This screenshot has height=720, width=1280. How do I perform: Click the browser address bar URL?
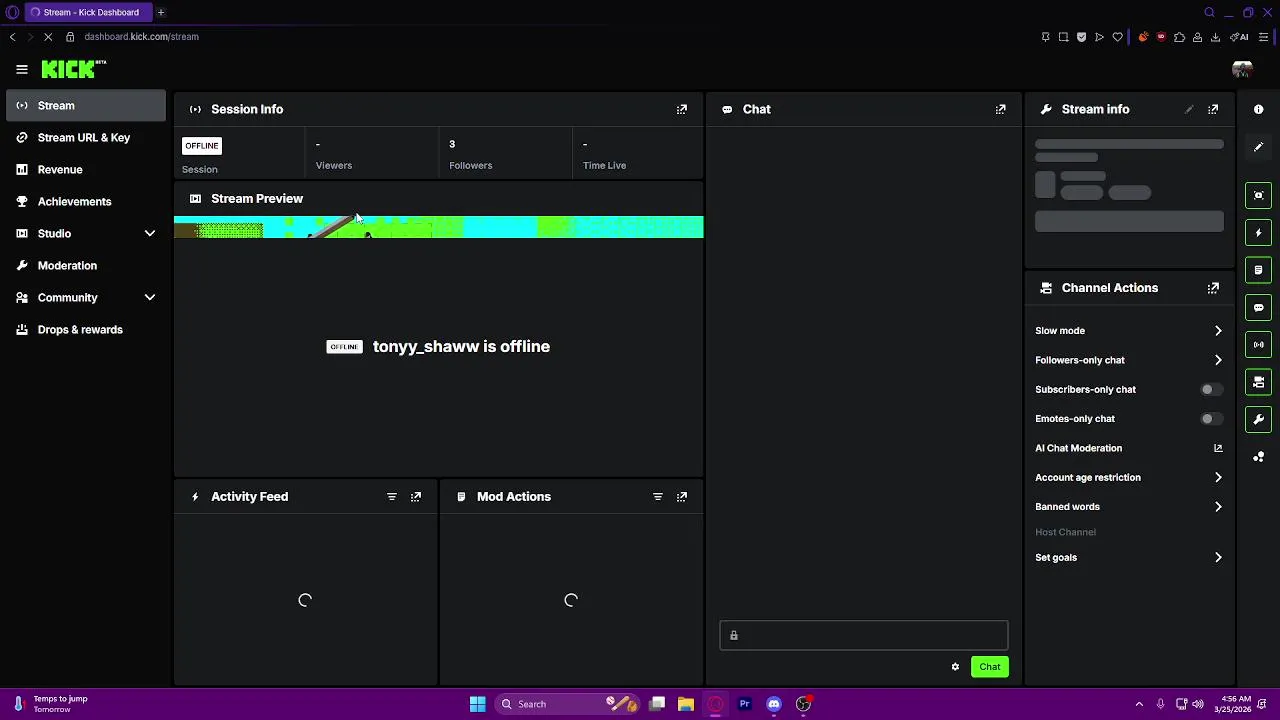click(141, 37)
